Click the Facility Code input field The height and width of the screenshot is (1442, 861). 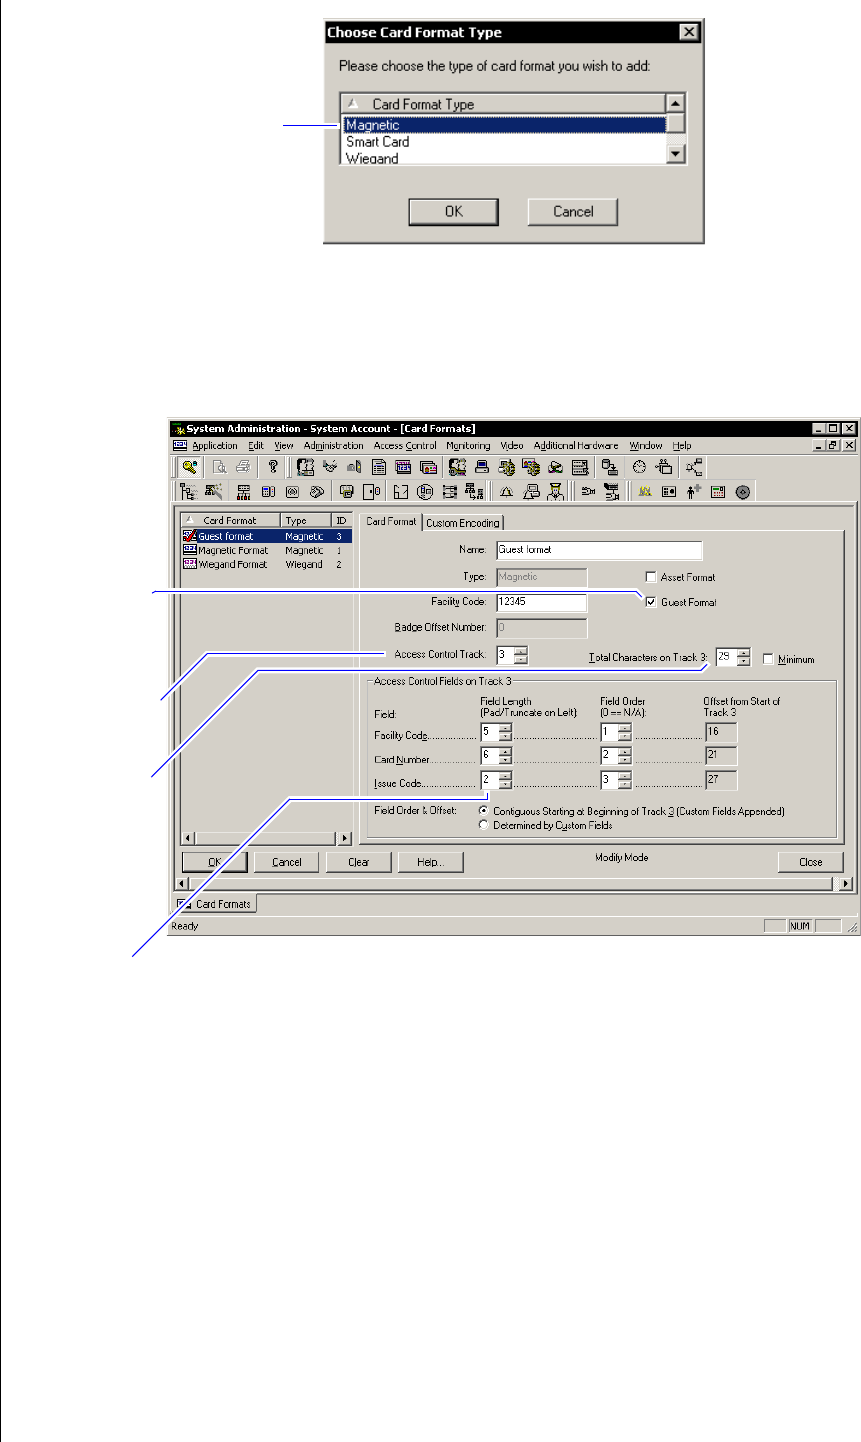point(541,602)
